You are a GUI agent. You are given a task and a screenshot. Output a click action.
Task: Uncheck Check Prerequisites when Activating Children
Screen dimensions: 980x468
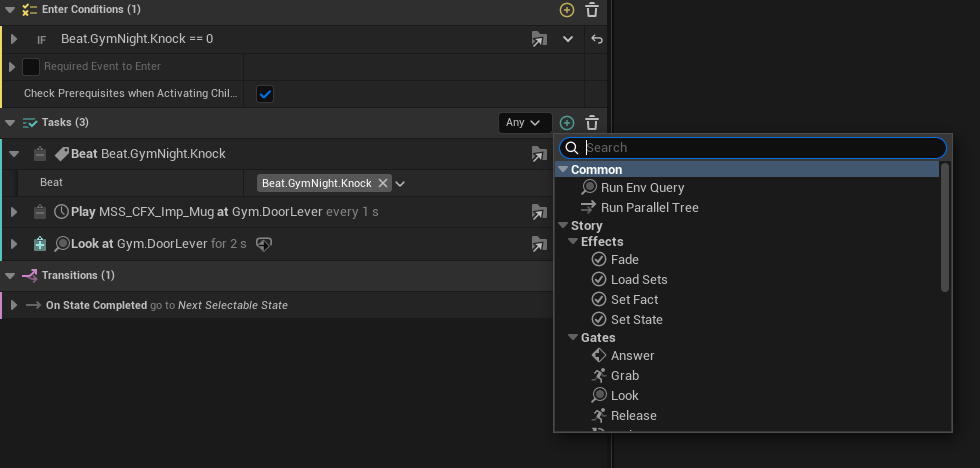click(x=265, y=94)
